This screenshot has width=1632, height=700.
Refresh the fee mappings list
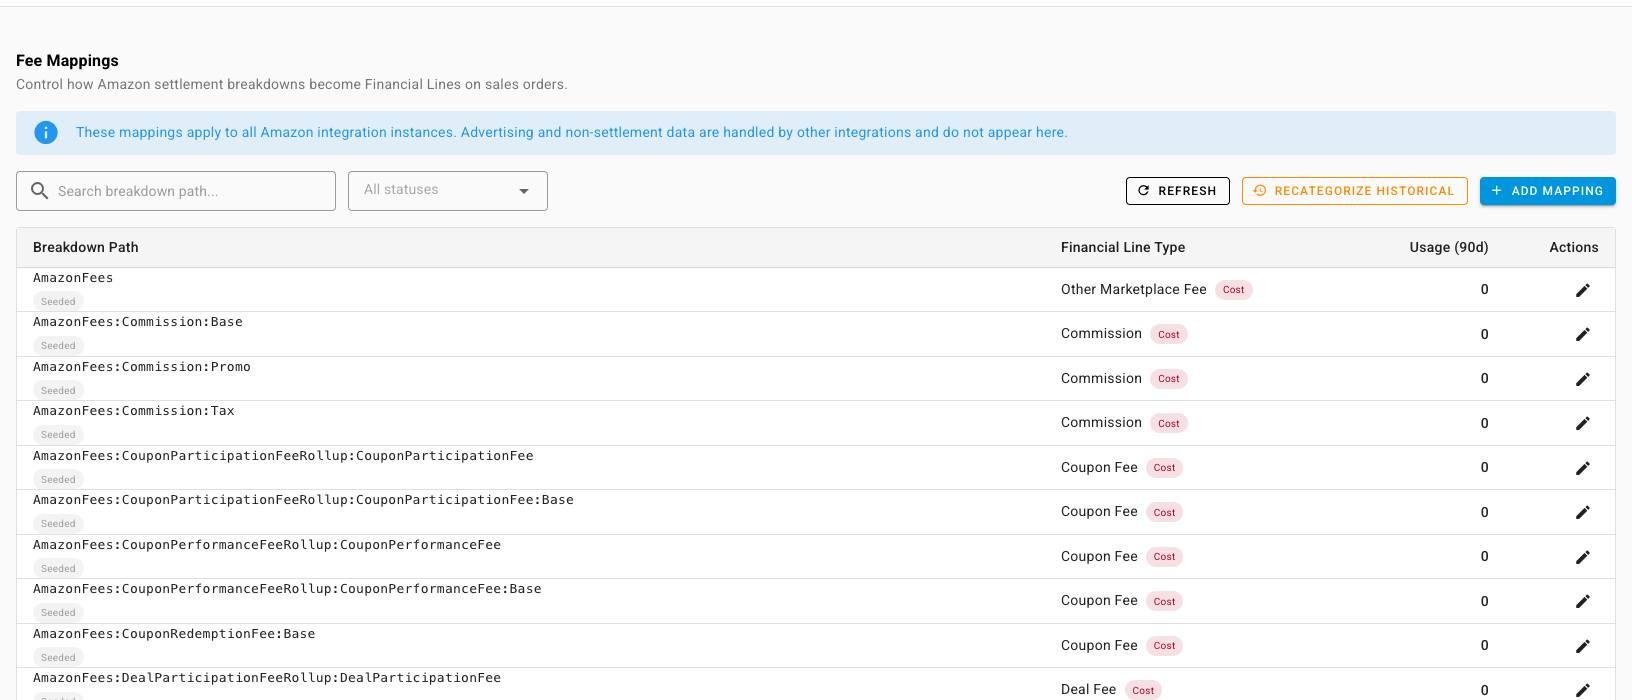[1177, 191]
